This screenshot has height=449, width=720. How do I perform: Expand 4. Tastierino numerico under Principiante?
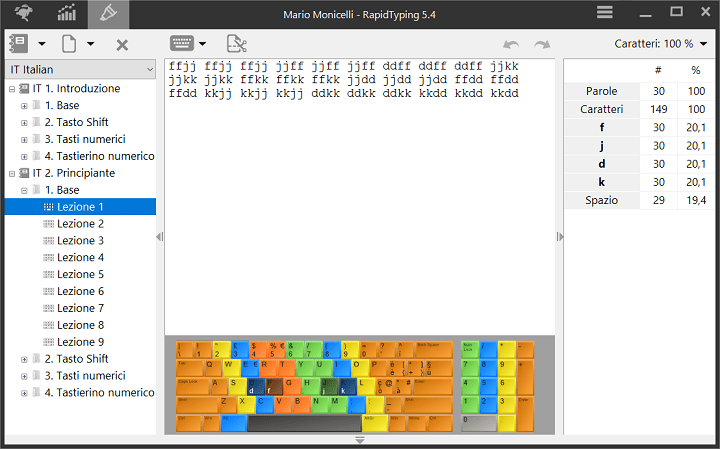click(24, 393)
